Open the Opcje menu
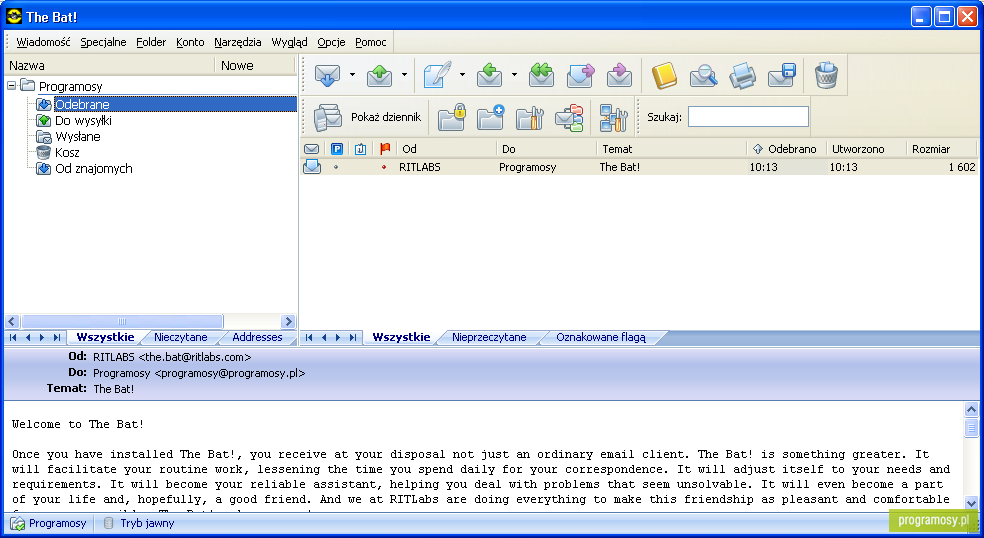Screen dimensions: 984x538 click(331, 42)
